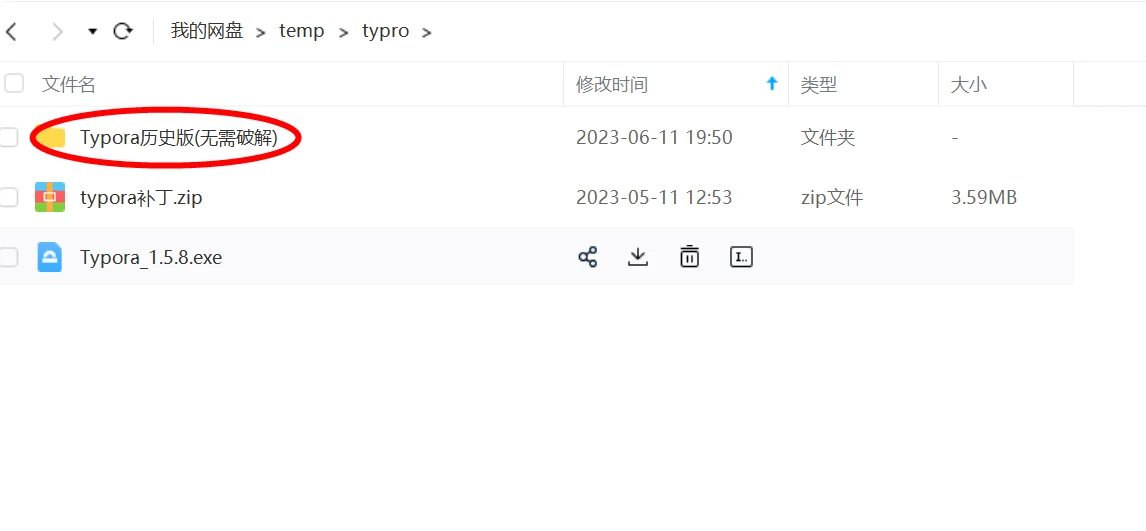Go to 我的网盘 in the breadcrumb
The height and width of the screenshot is (531, 1146).
(207, 31)
